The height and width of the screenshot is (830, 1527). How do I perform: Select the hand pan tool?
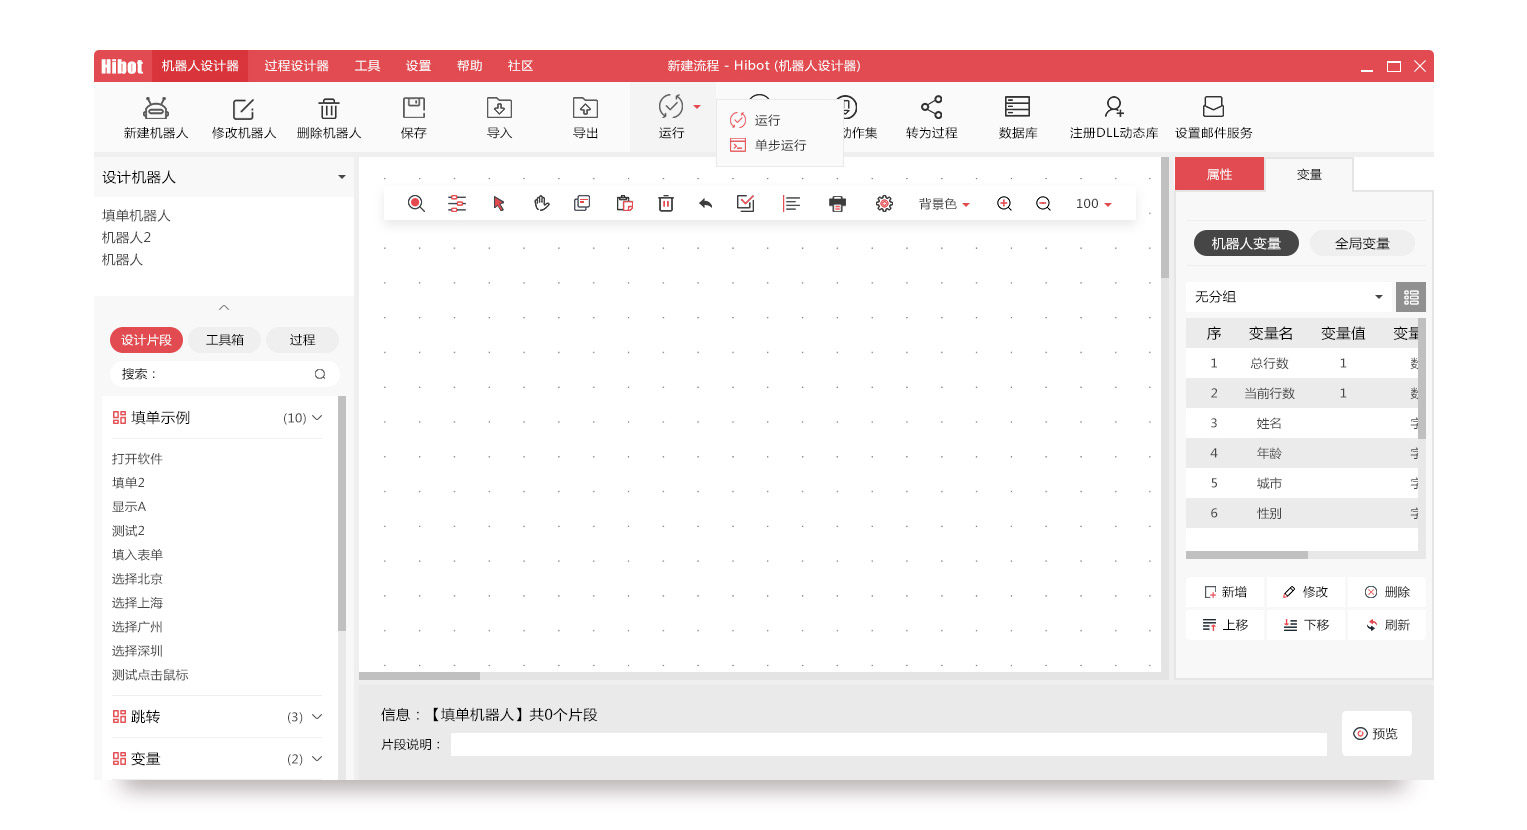click(542, 204)
